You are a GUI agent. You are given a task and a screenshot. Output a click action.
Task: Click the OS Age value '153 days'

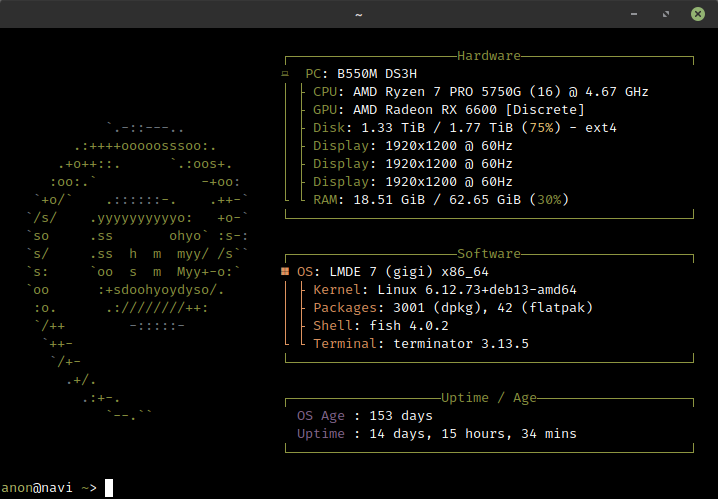(401, 416)
